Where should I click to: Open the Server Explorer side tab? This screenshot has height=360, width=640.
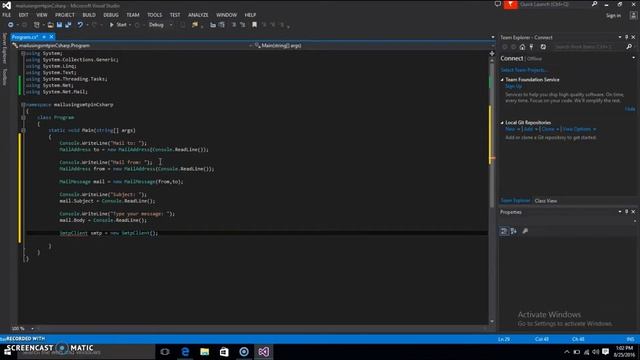click(4, 48)
